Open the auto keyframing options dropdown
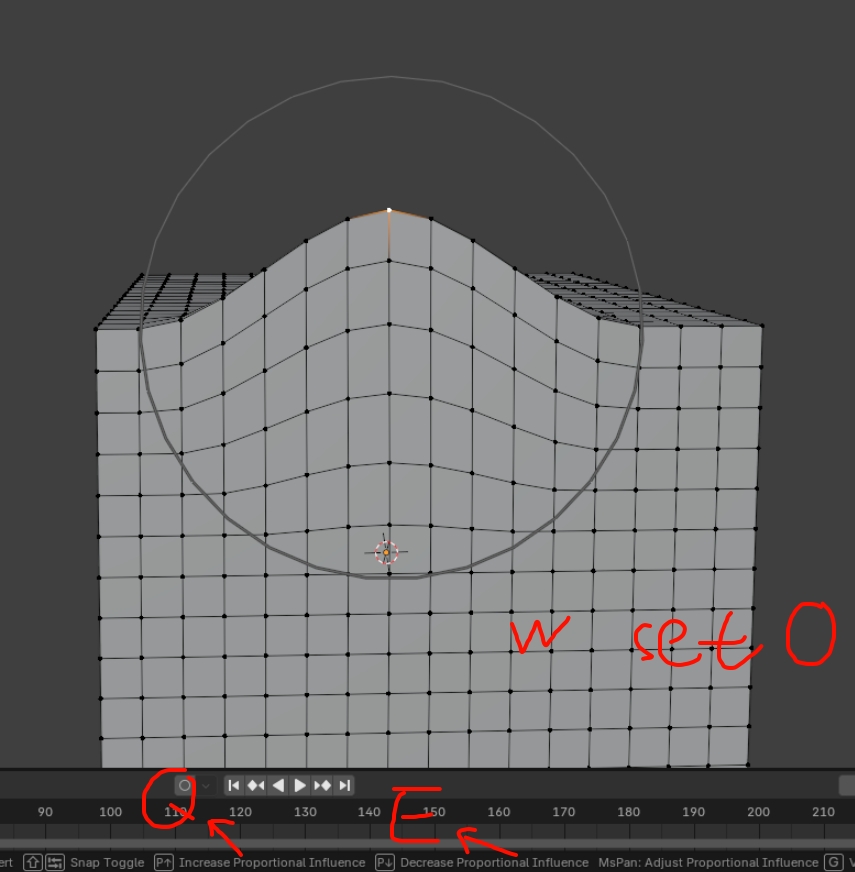855x872 pixels. coord(206,785)
